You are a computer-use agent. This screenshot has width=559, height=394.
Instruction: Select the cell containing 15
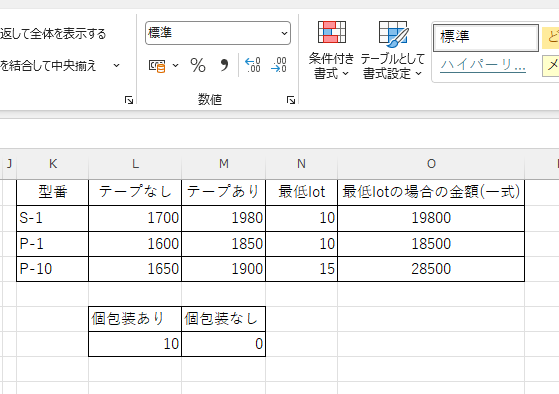tap(302, 269)
